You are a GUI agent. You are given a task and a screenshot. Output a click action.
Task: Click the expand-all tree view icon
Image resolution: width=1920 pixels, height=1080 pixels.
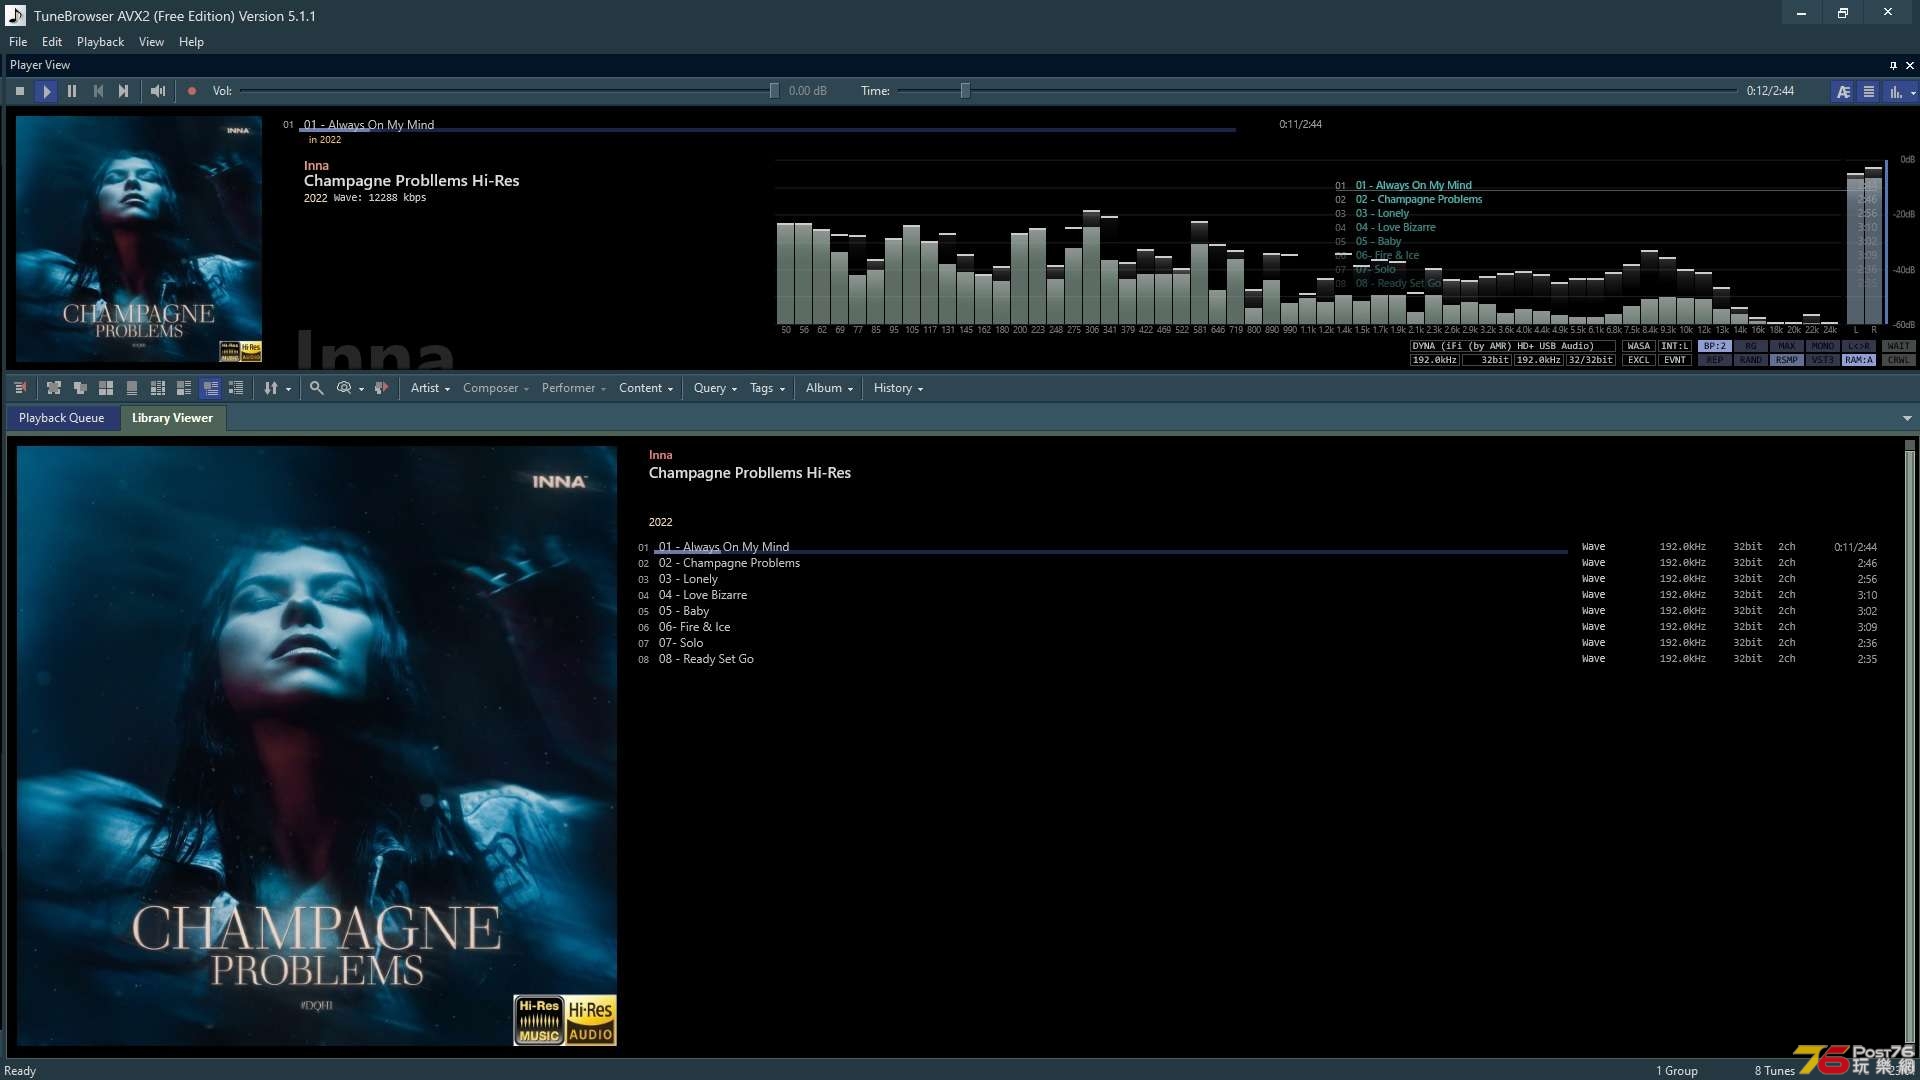pos(54,388)
